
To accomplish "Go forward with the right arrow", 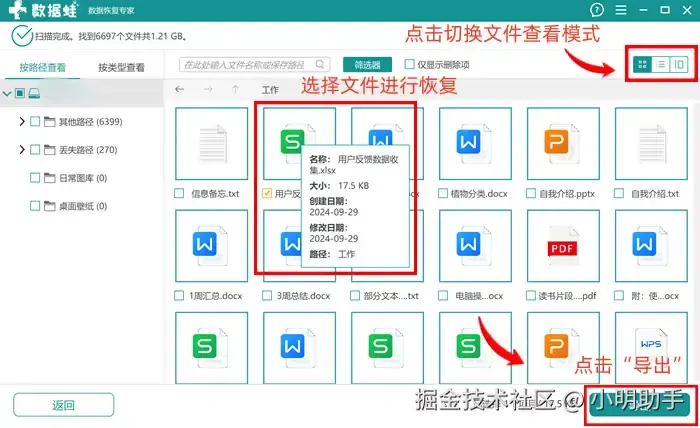I will 208,89.
